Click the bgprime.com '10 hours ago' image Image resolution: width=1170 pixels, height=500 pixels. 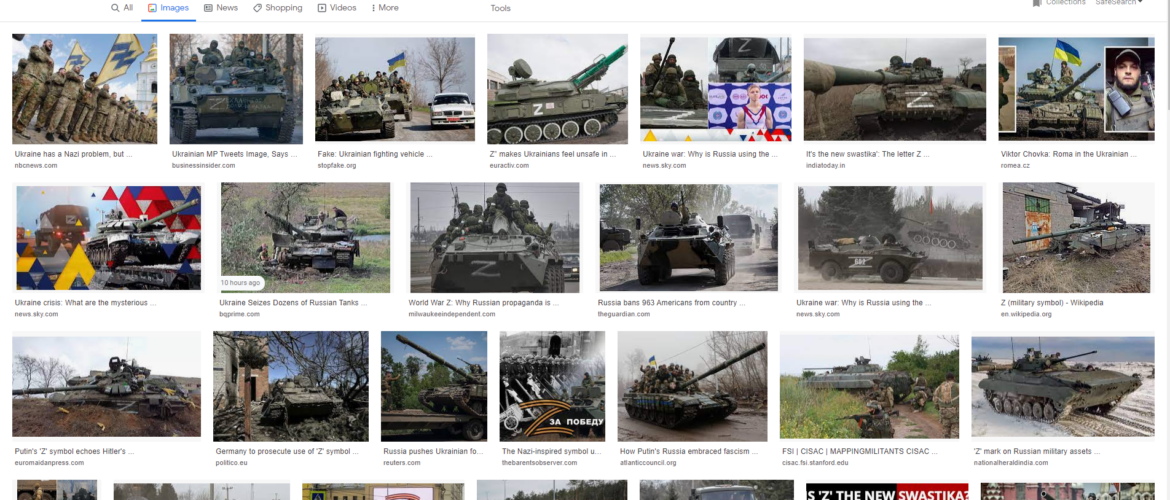click(304, 238)
